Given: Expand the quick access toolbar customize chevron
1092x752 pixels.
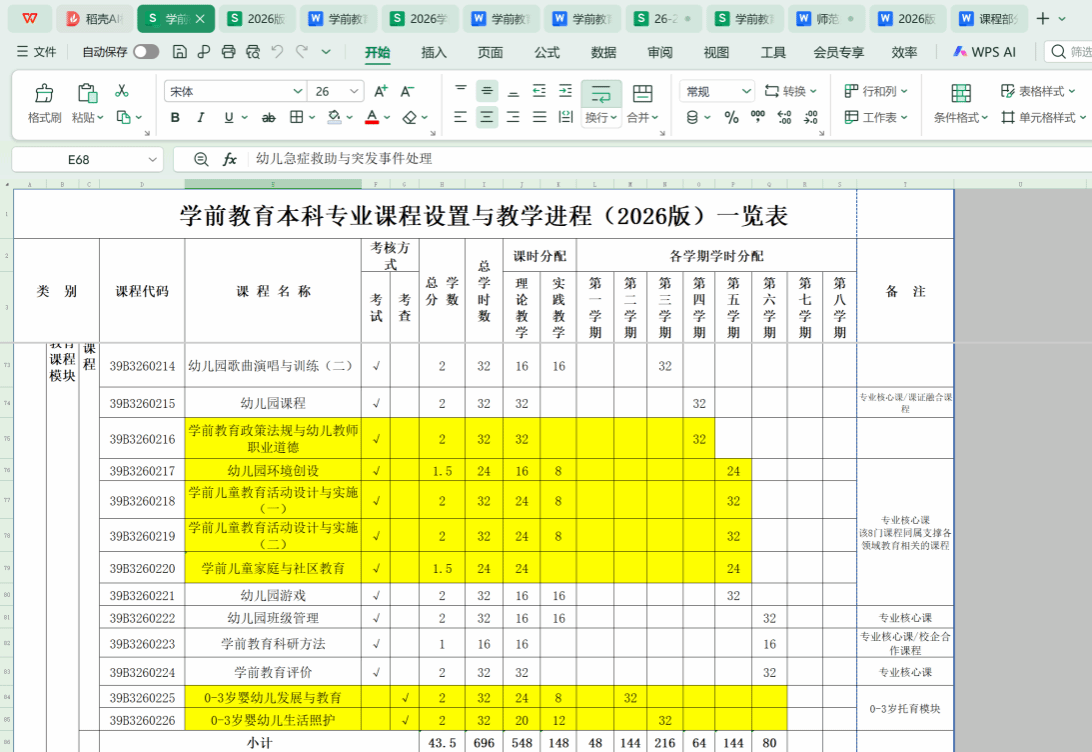Looking at the screenshot, I should tap(326, 52).
